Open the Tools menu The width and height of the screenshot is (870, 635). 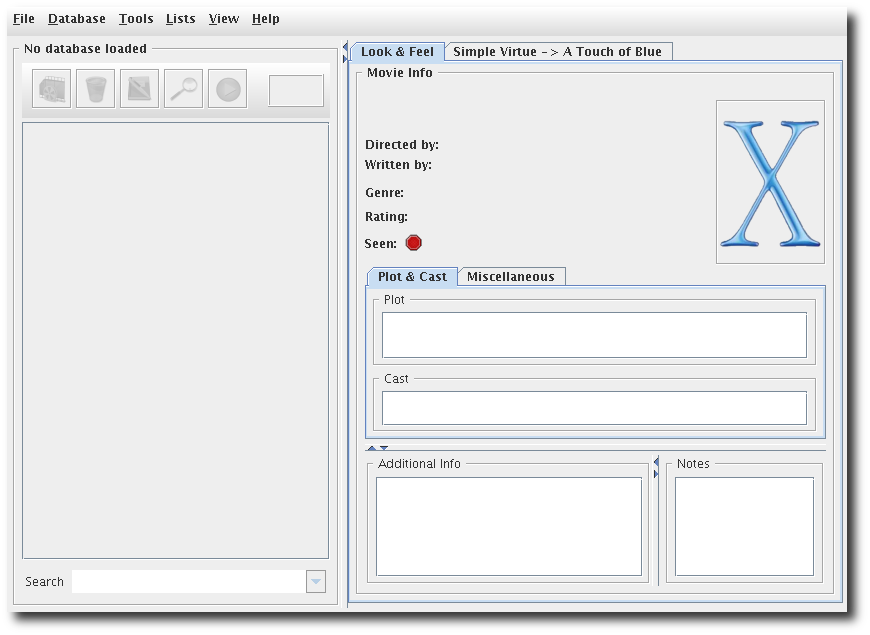click(x=136, y=19)
